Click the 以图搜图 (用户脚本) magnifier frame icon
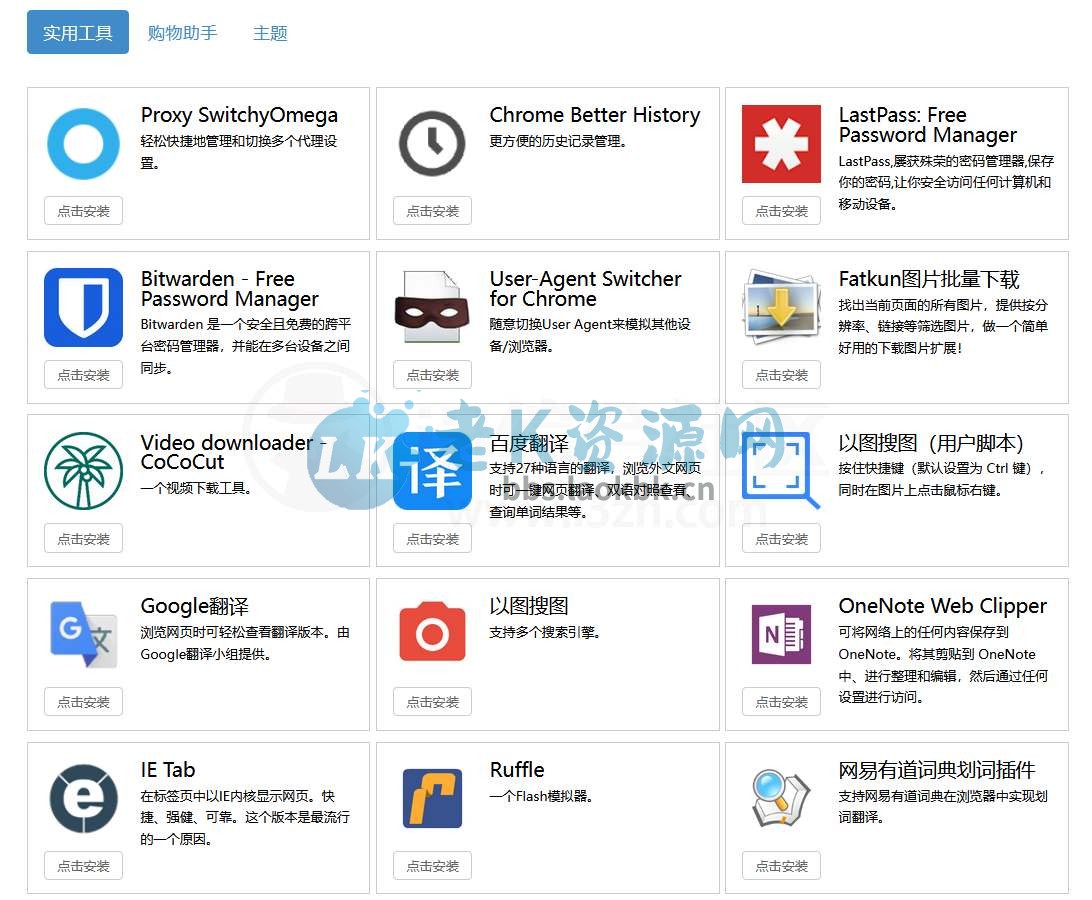The width and height of the screenshot is (1092, 900). pyautogui.click(x=781, y=470)
